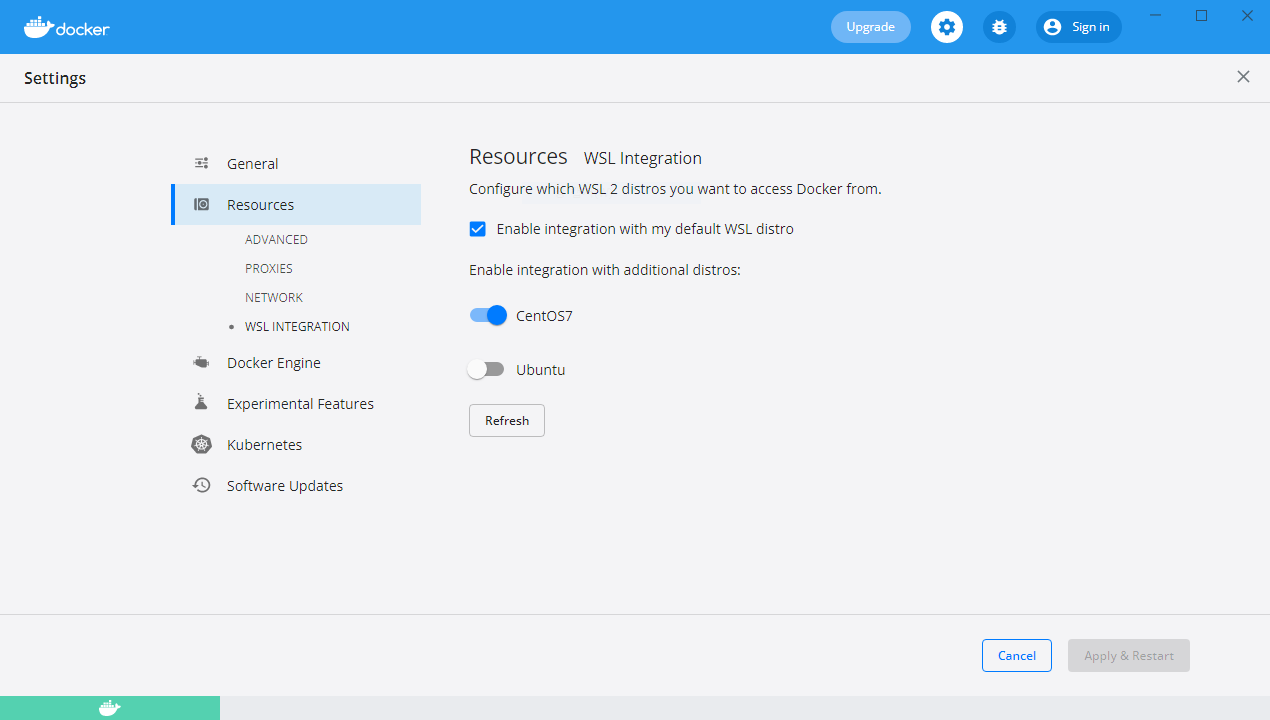This screenshot has width=1270, height=720.
Task: Minimize the Docker Desktop window
Action: pyautogui.click(x=1156, y=16)
